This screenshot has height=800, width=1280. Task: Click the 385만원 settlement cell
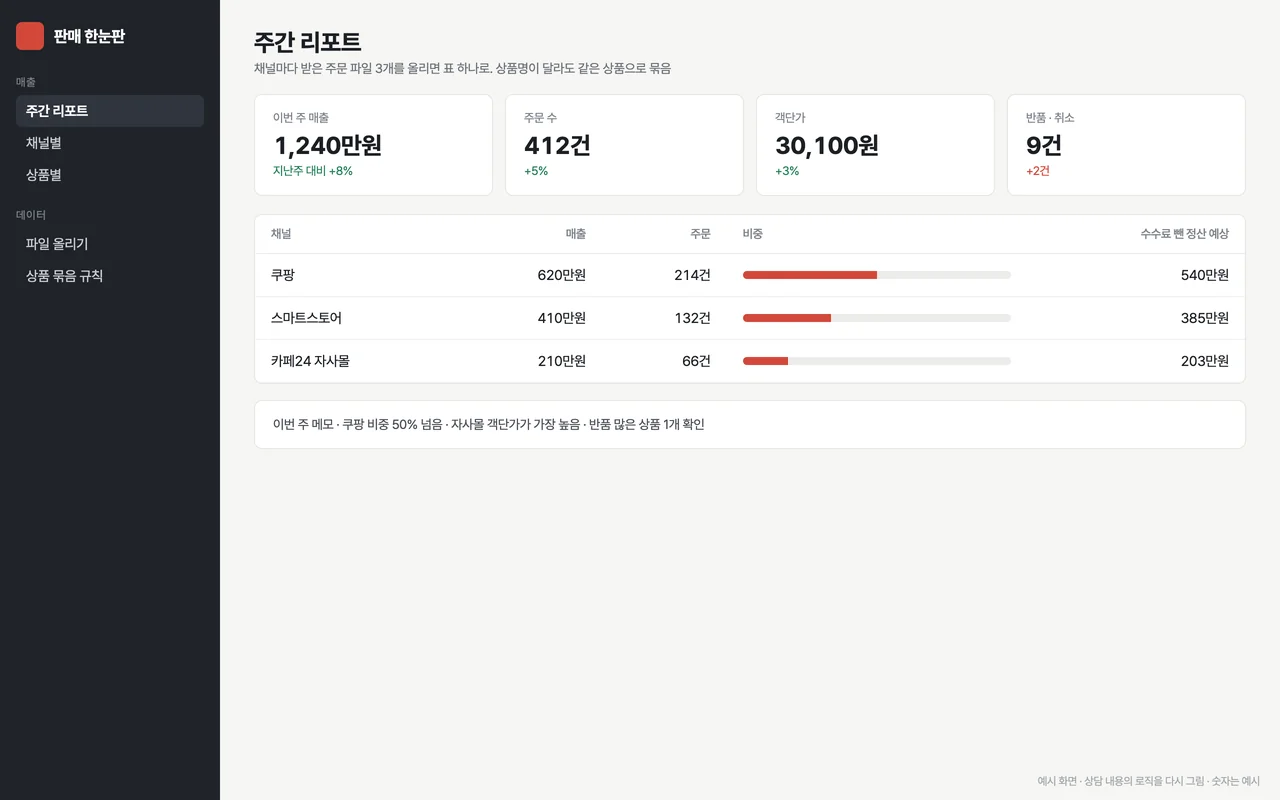1205,318
